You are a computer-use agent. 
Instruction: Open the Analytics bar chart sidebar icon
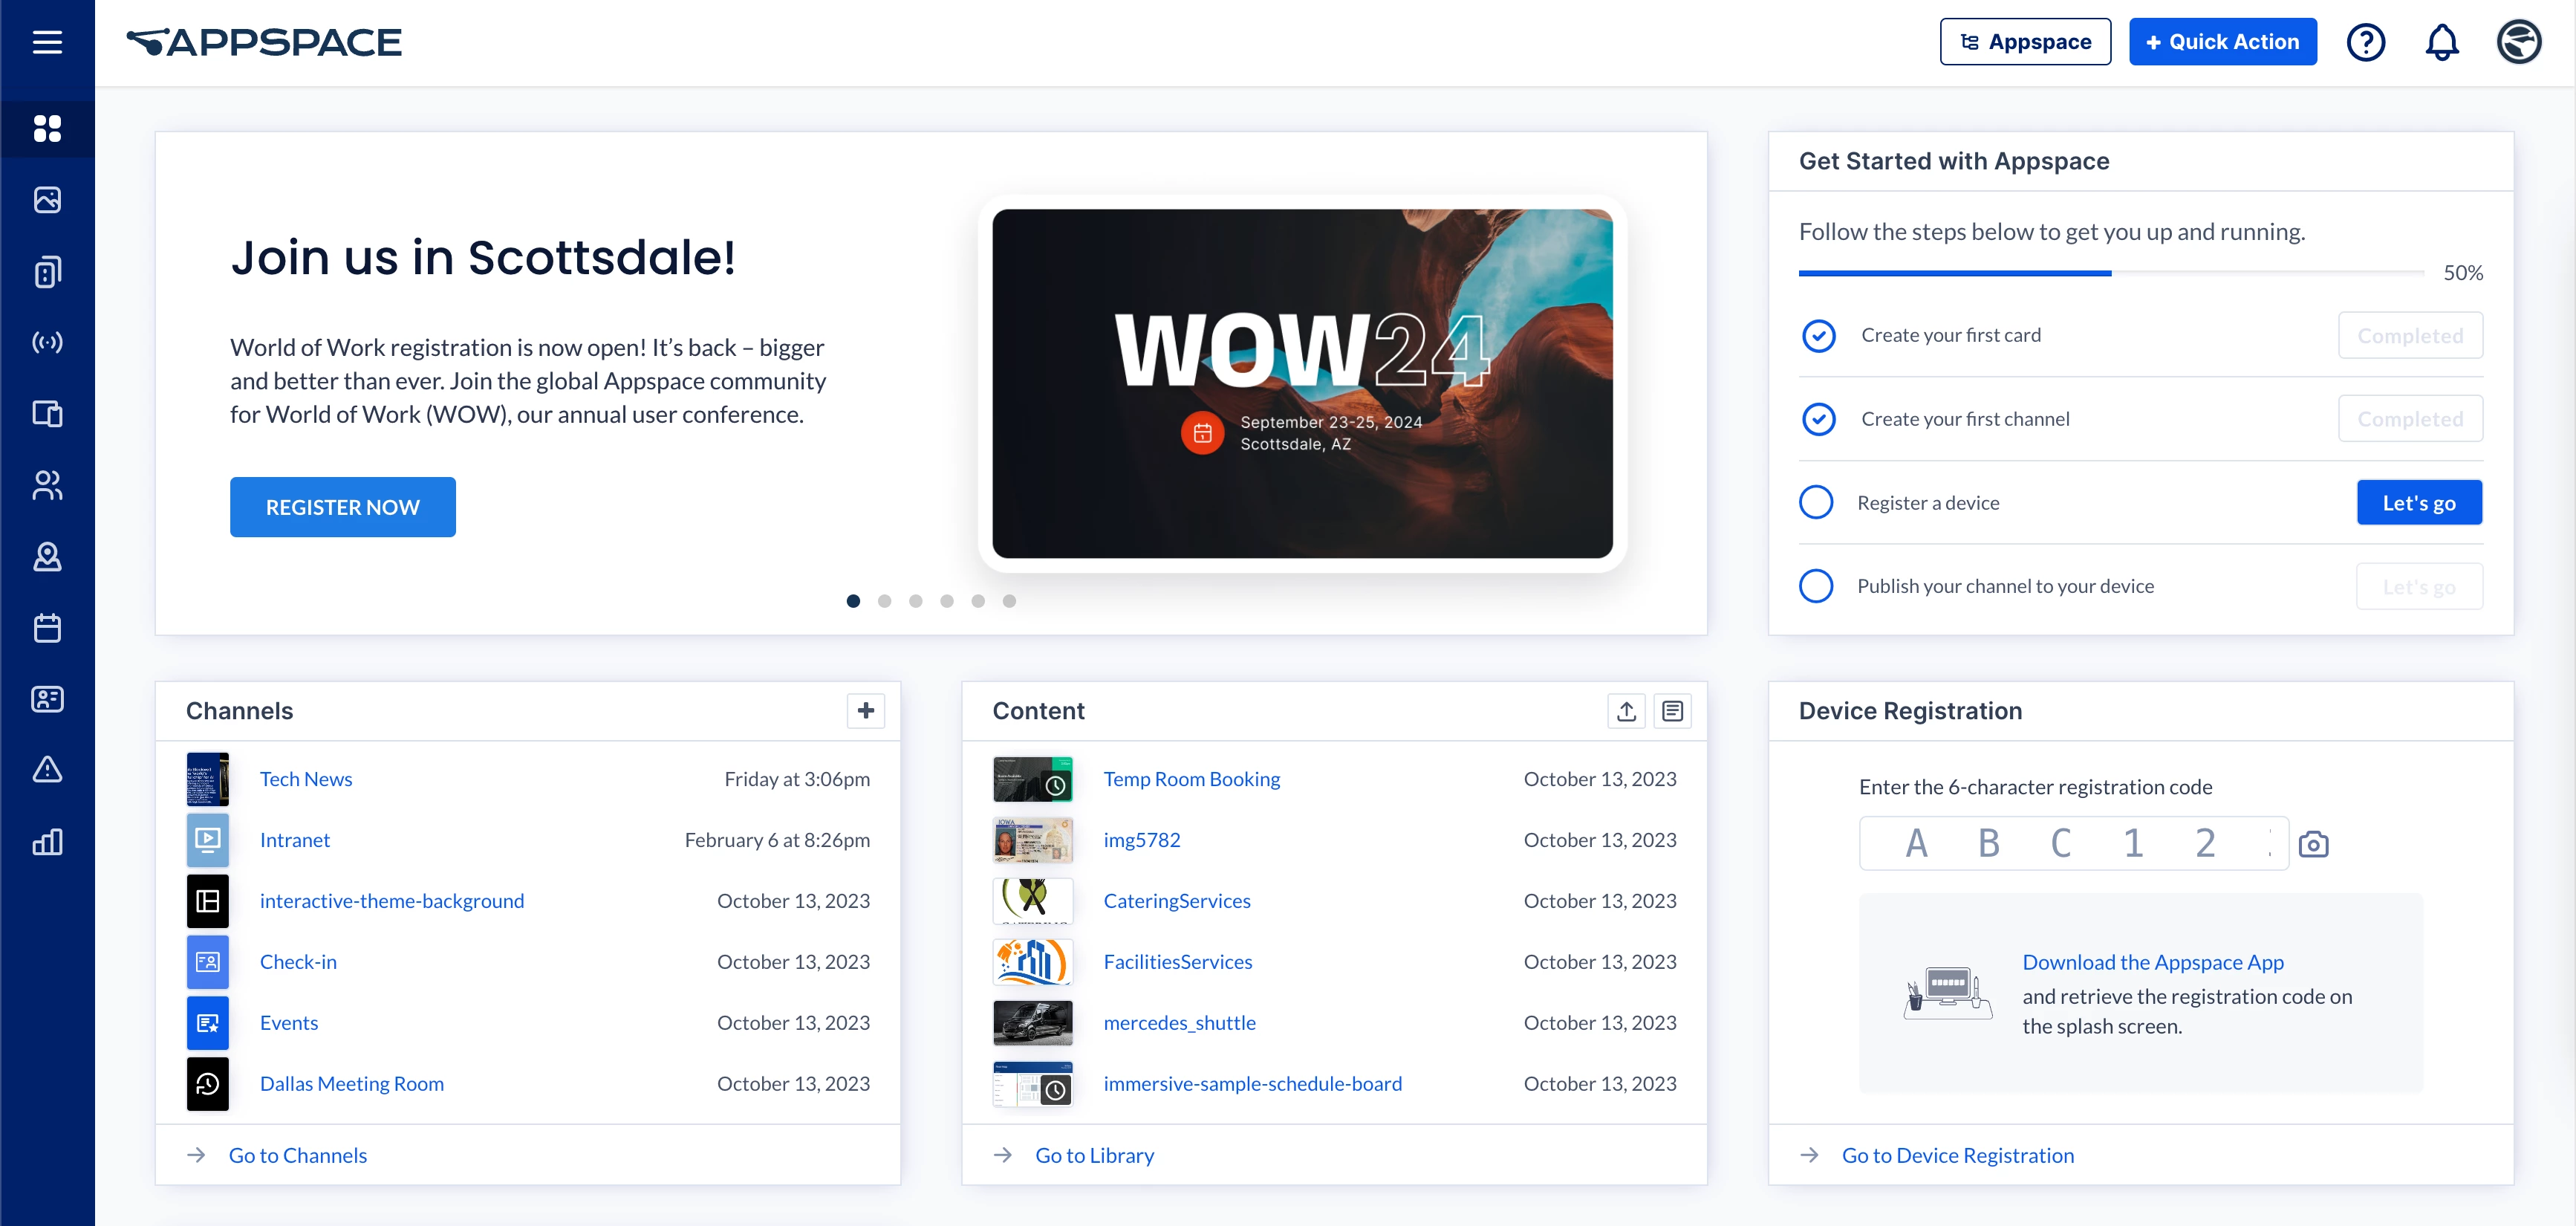[47, 842]
